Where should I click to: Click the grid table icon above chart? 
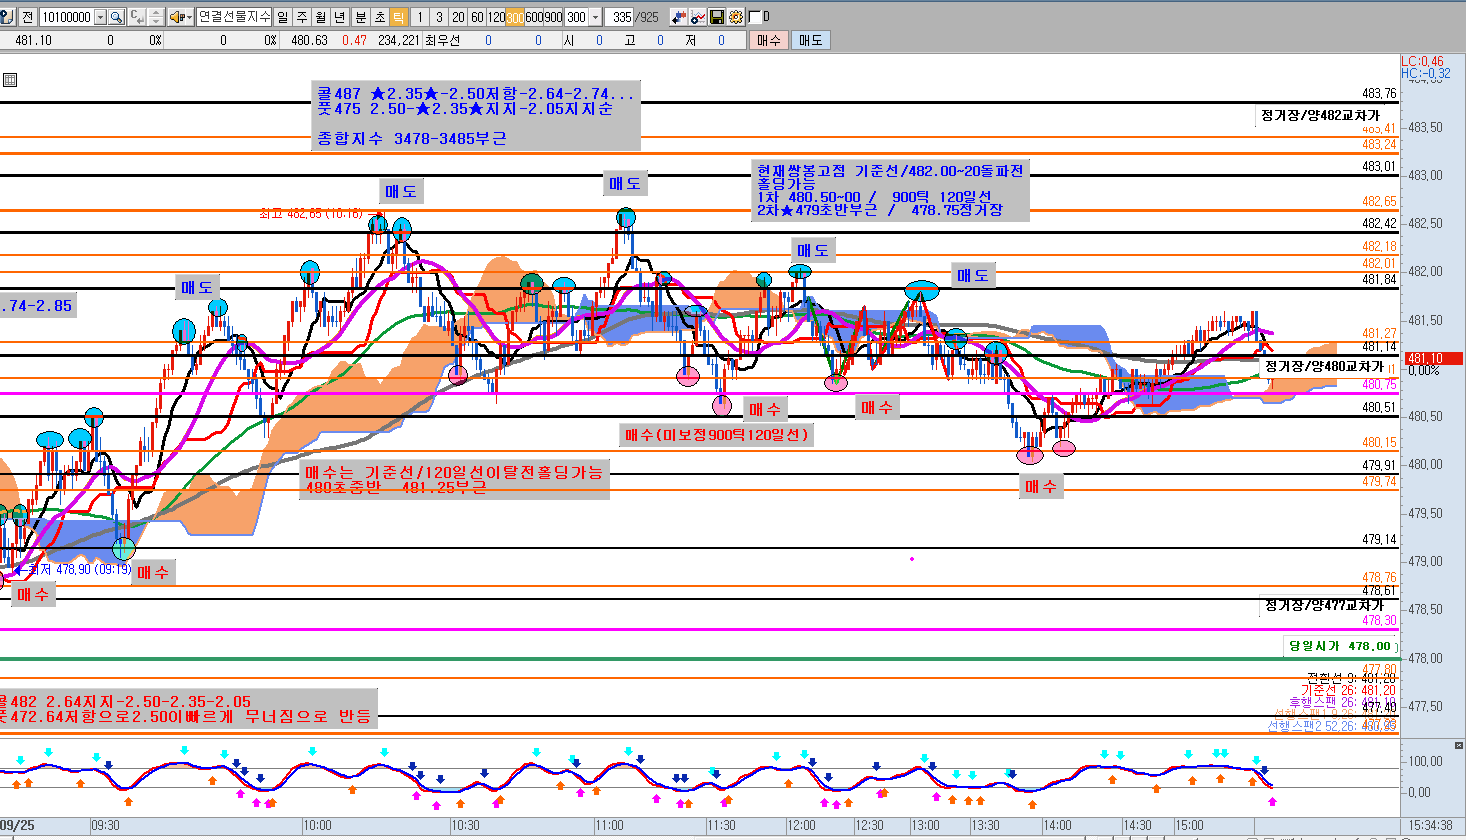(x=9, y=80)
